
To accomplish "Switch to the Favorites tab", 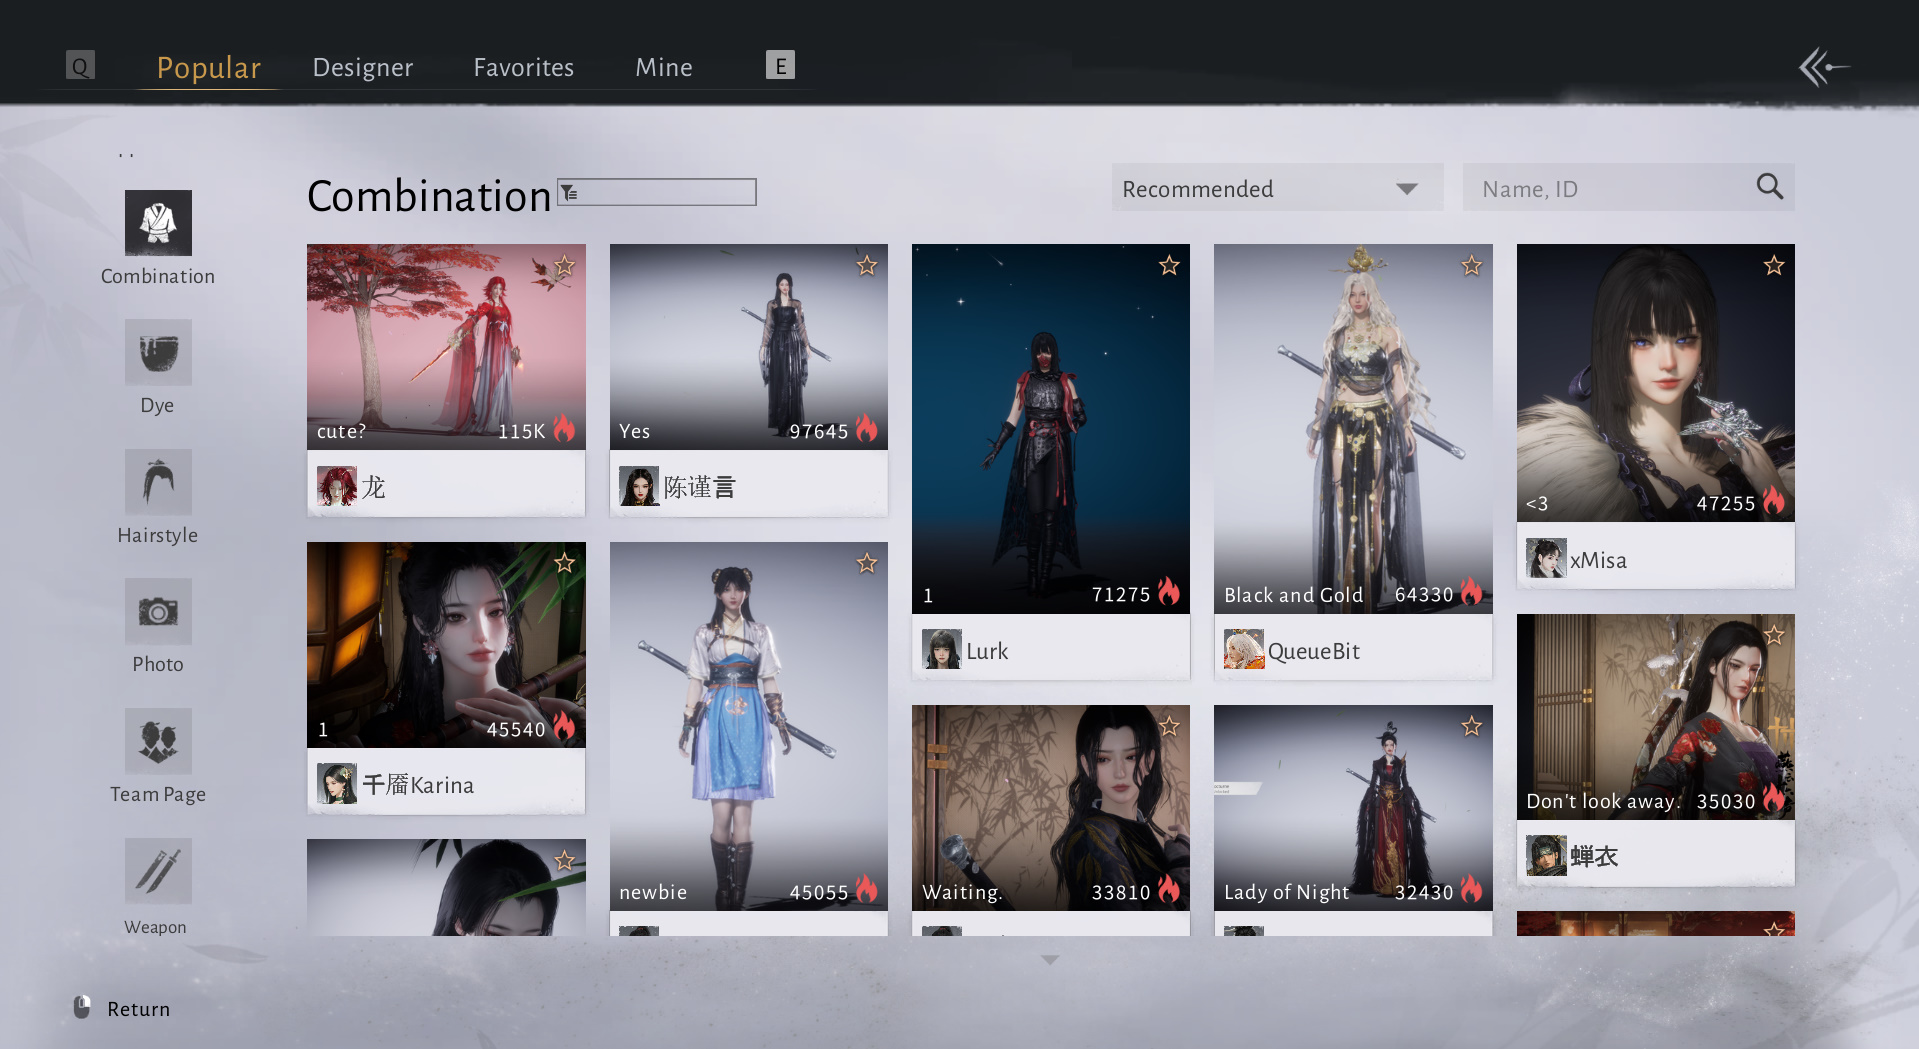I will click(x=523, y=67).
